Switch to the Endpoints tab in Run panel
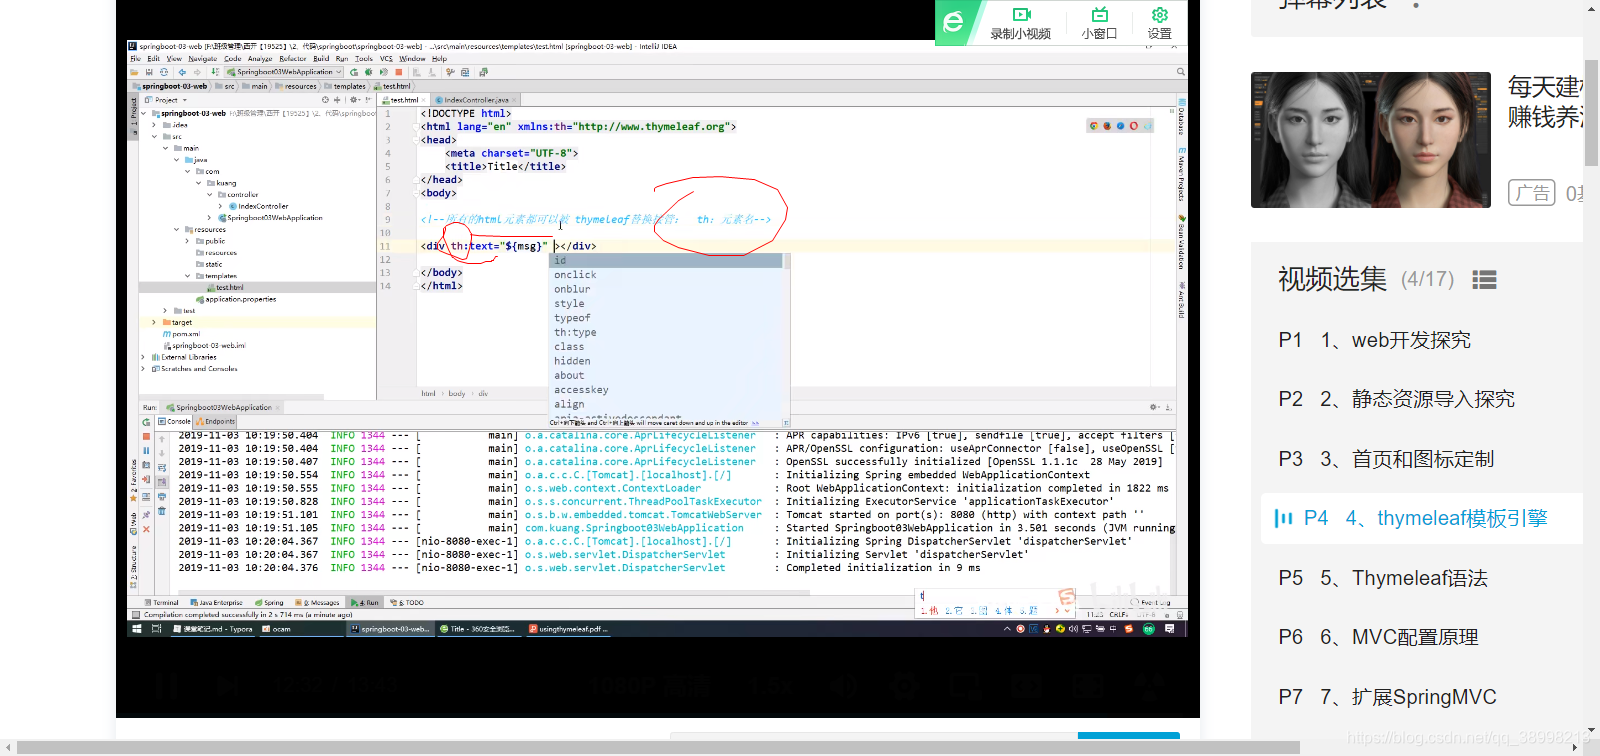Screen dimensions: 1600x756 coord(216,422)
